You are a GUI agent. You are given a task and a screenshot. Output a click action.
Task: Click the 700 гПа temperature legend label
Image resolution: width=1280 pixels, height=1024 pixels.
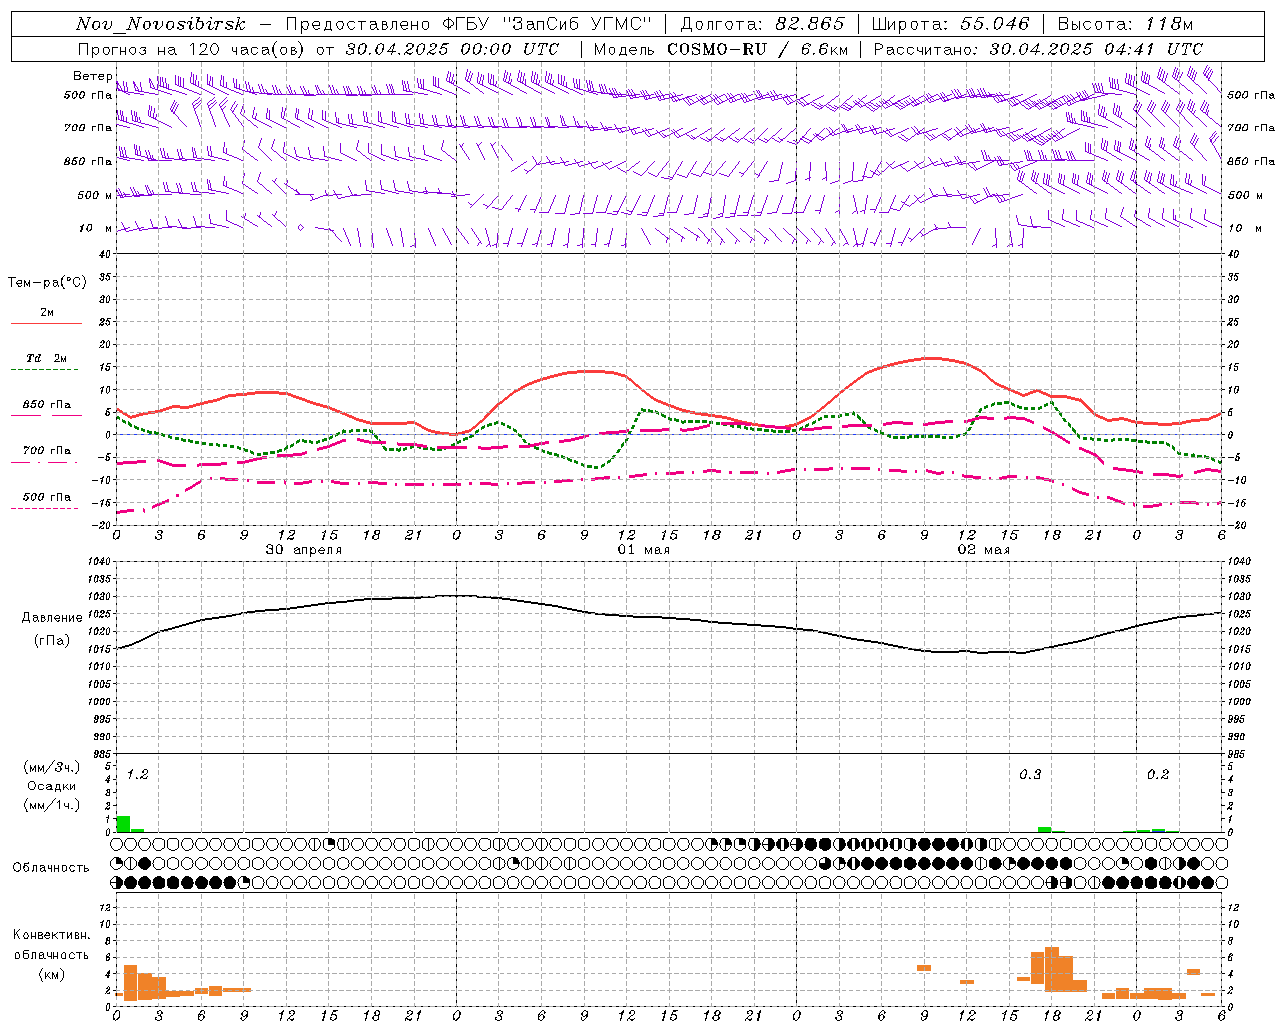47,451
